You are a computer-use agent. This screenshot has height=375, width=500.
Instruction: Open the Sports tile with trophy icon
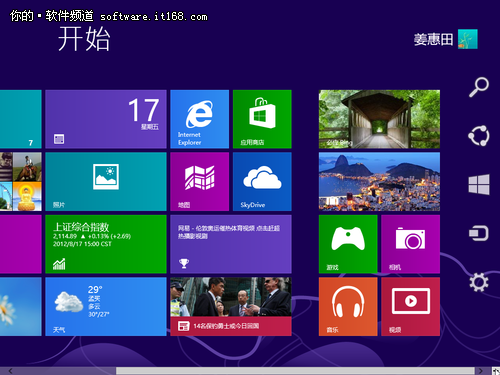(x=231, y=244)
